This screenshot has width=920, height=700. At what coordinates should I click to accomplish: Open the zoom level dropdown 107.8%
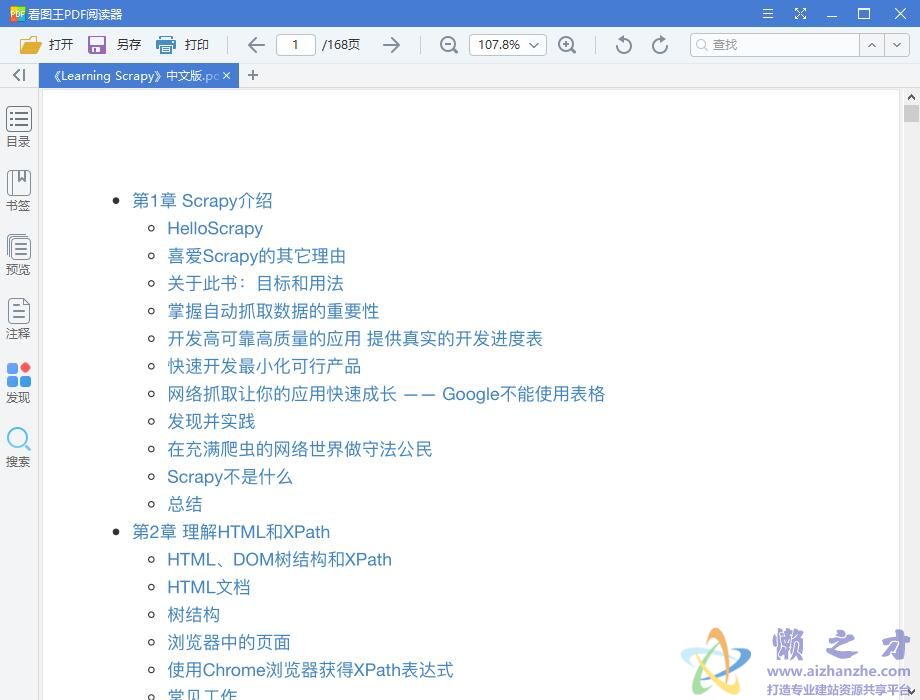click(x=508, y=45)
